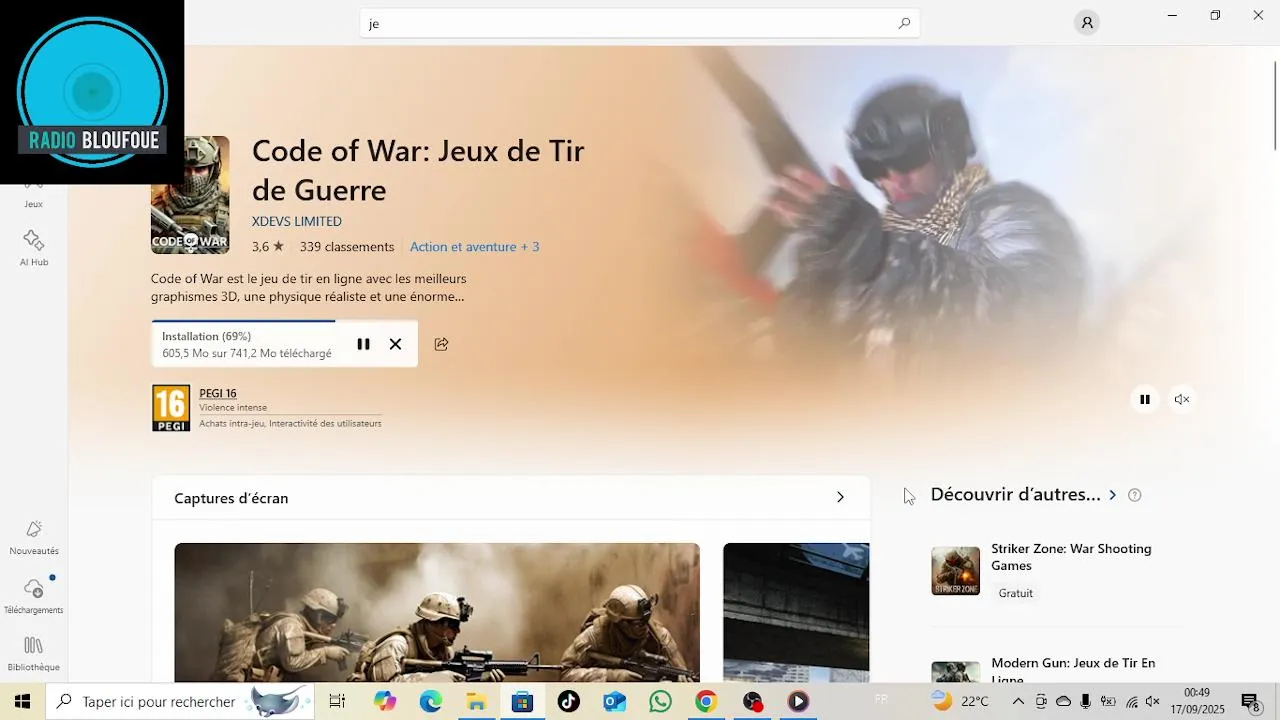Open File Explorer from the taskbar
The image size is (1280, 720).
477,702
